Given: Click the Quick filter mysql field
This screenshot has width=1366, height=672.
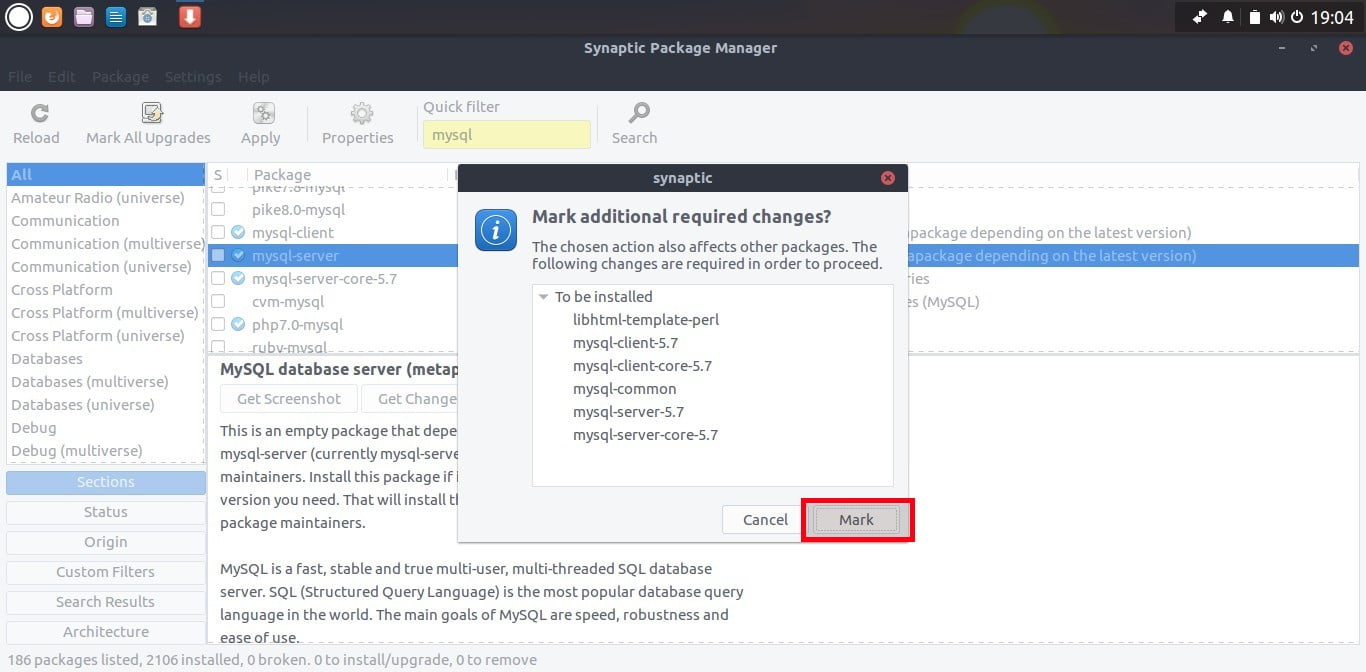Looking at the screenshot, I should [x=506, y=135].
